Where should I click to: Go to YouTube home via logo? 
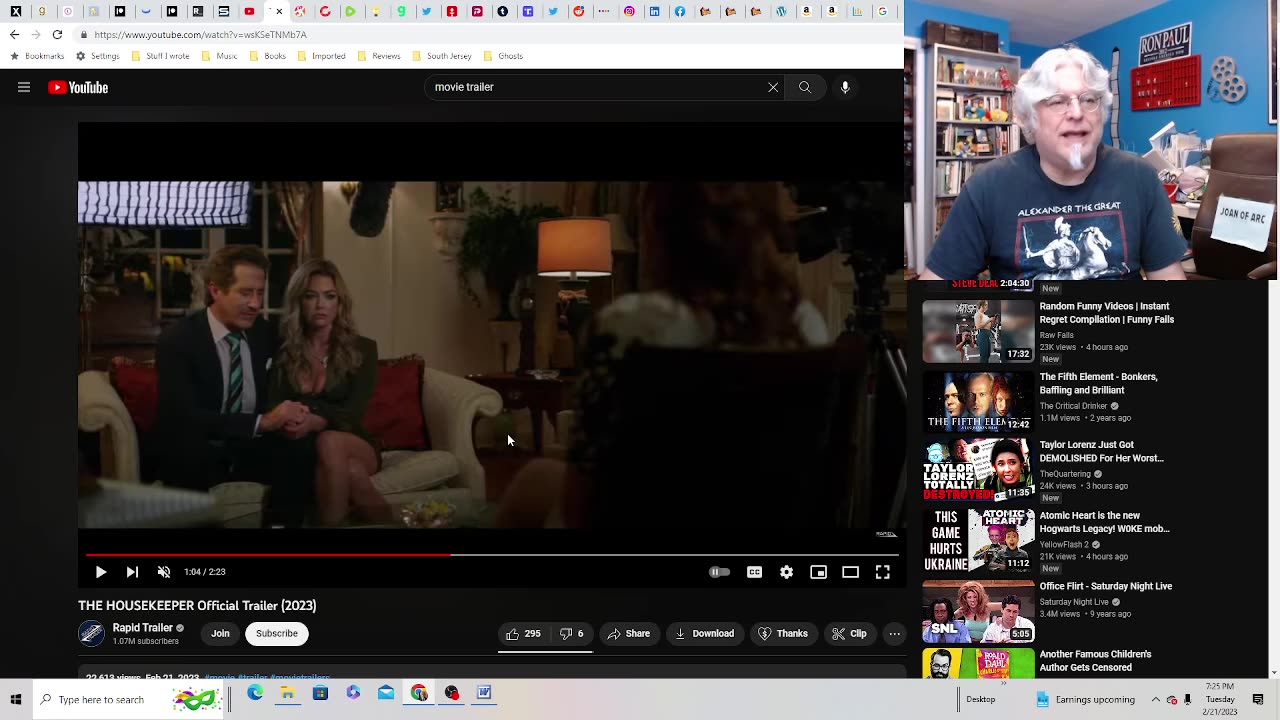(78, 87)
